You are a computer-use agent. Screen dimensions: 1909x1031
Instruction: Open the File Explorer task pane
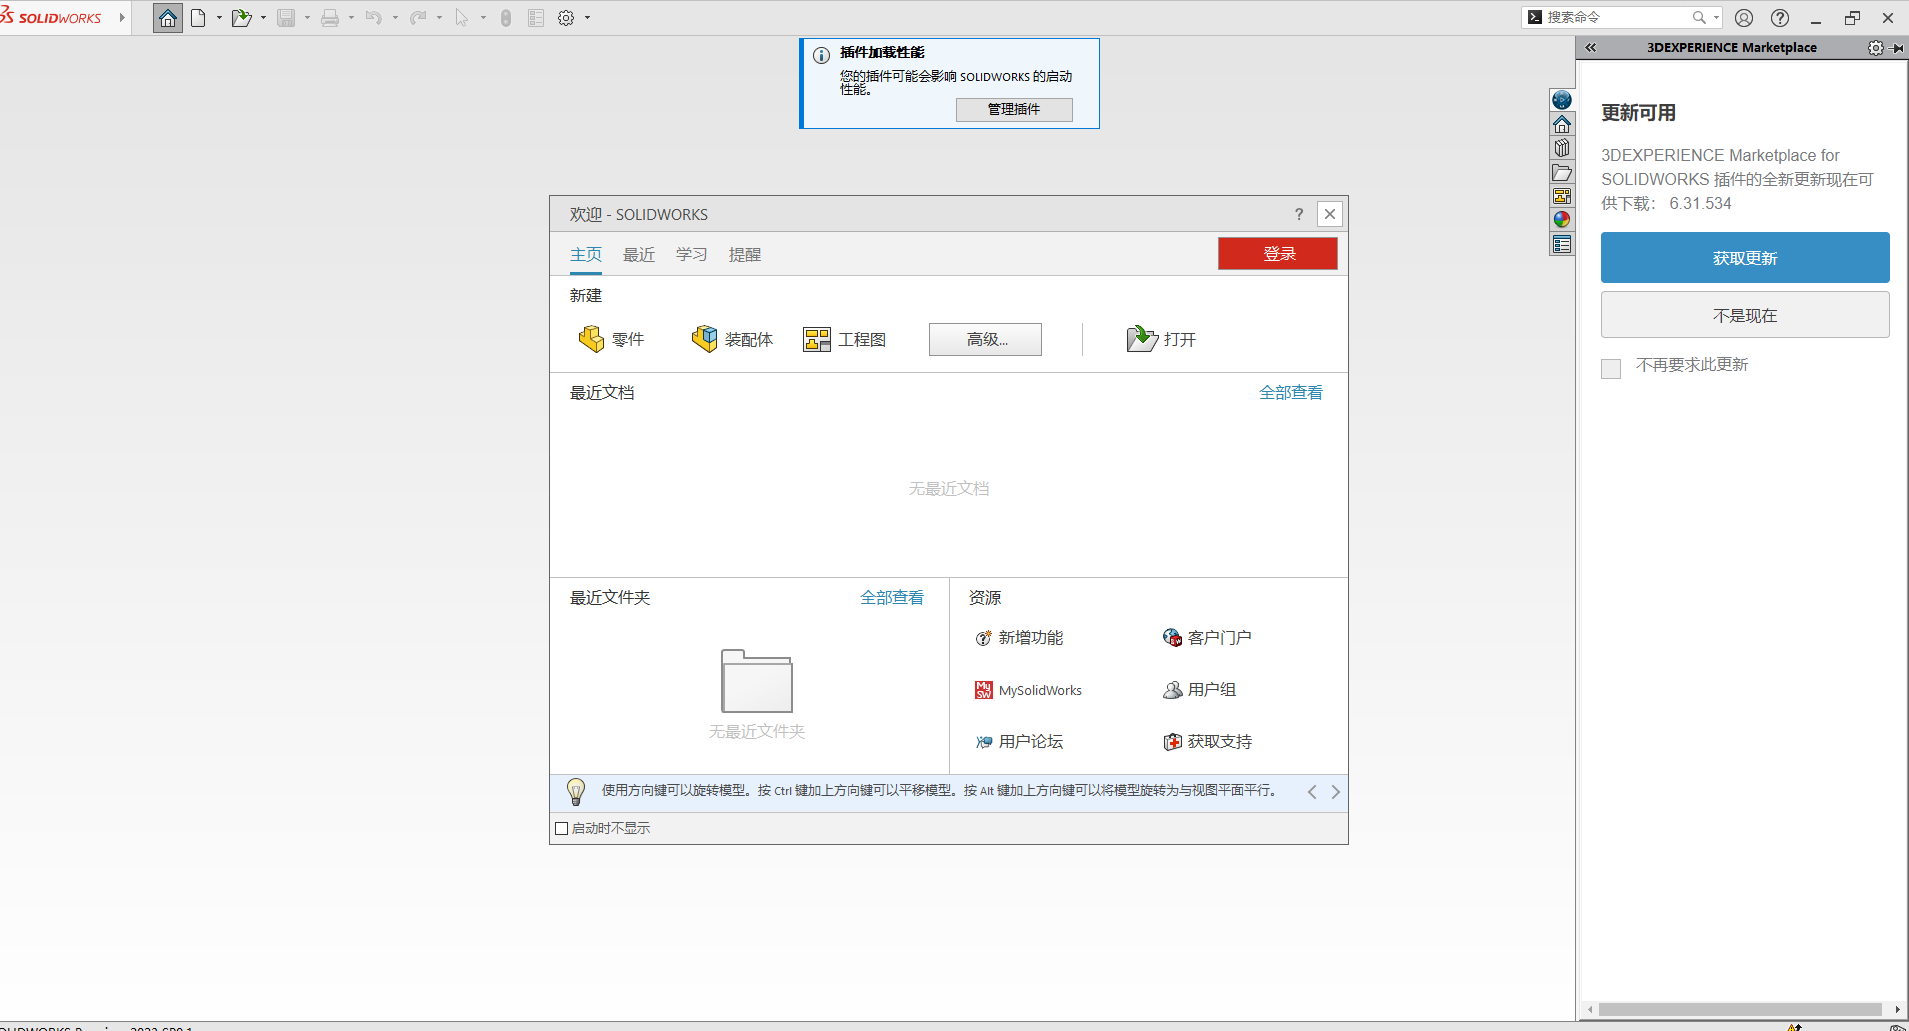(1563, 172)
